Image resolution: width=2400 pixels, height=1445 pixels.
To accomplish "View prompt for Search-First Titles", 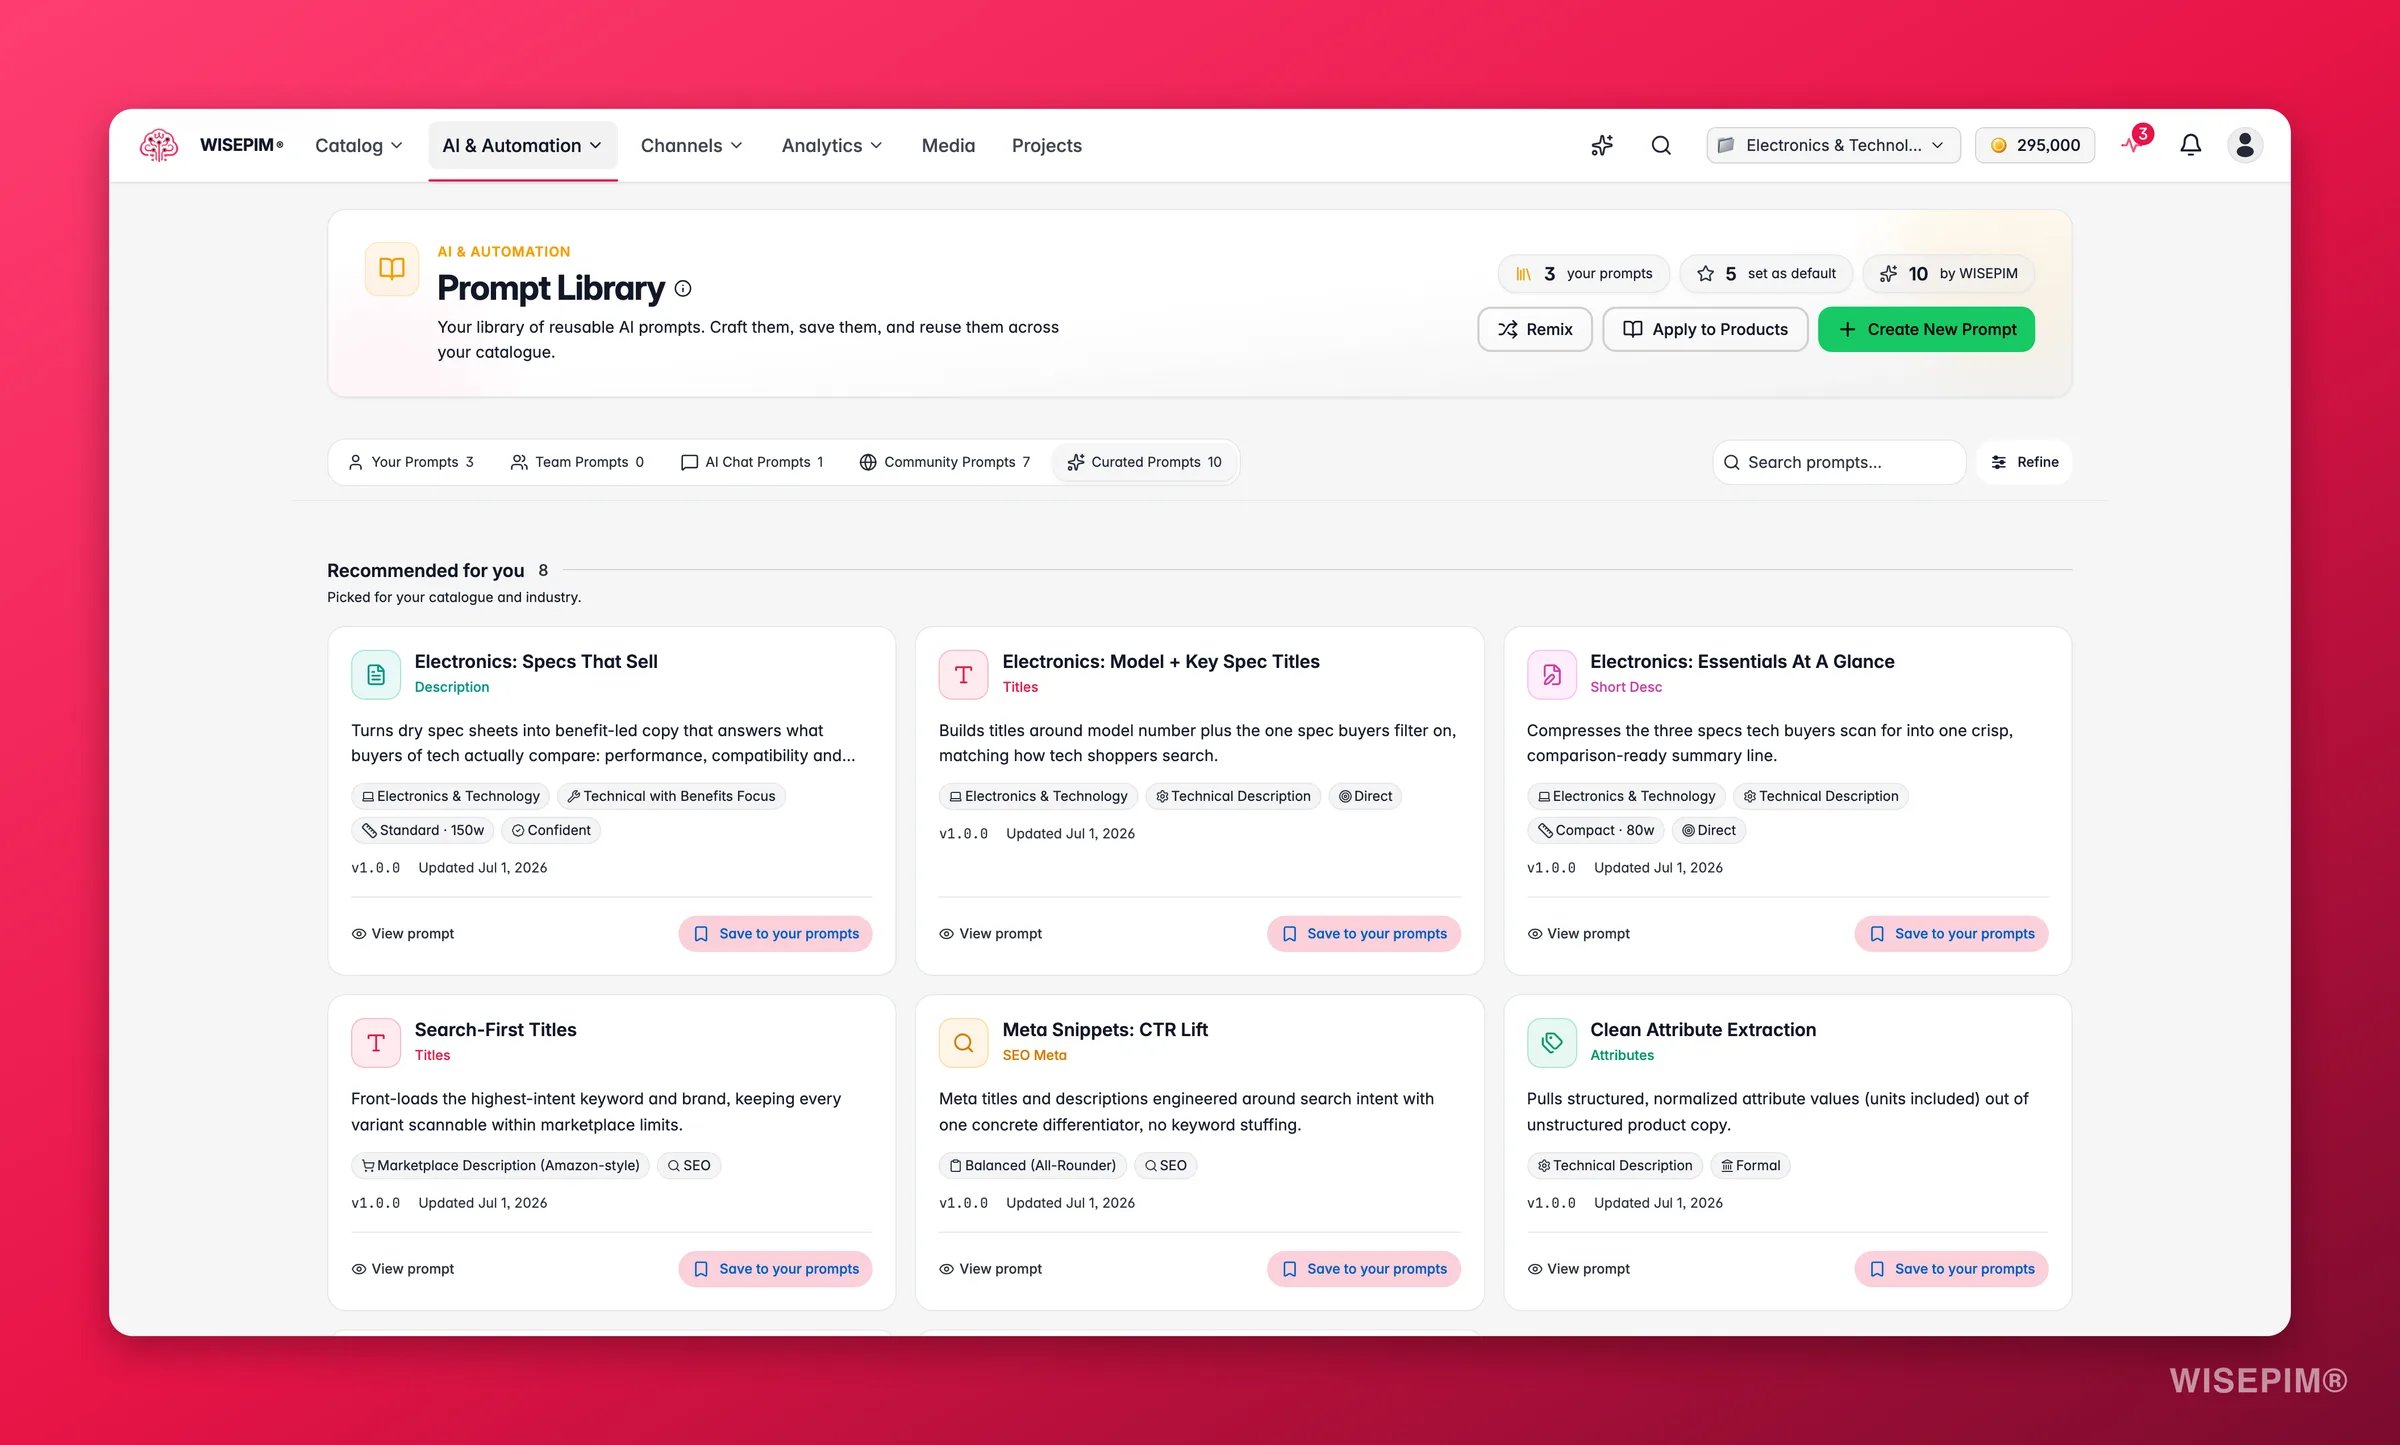I will [x=403, y=1268].
